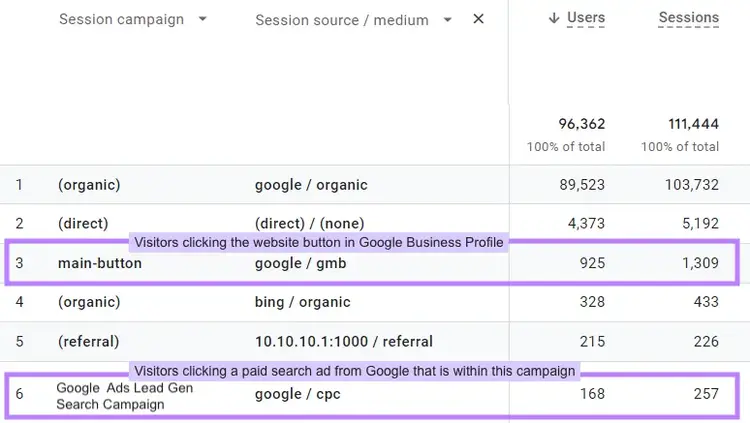
Task: Sort by the Users column header
Action: point(585,18)
